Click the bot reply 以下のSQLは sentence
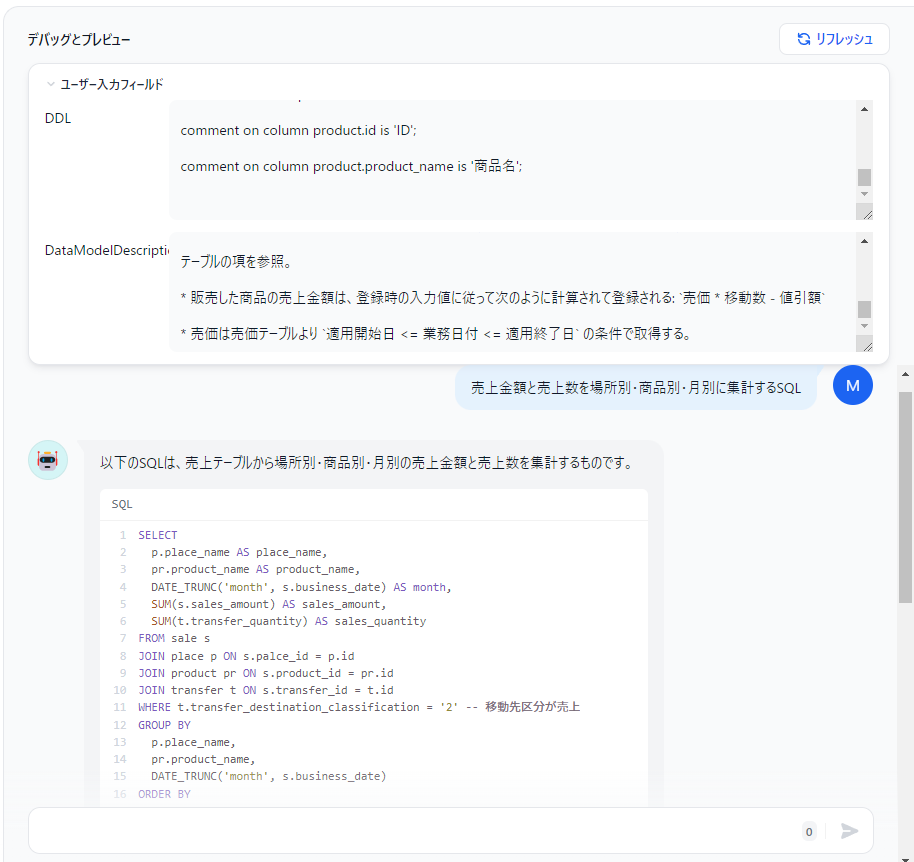Image resolution: width=914 pixels, height=862 pixels. [x=367, y=463]
